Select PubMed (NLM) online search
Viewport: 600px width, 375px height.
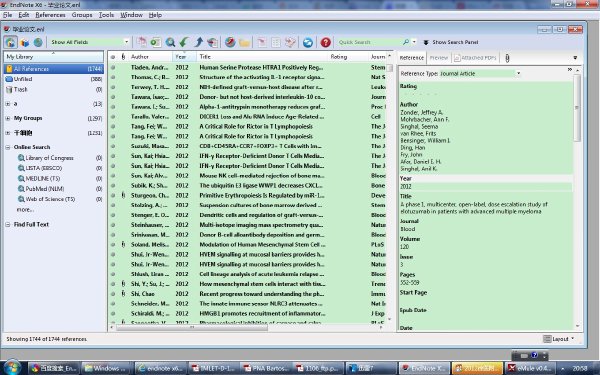point(45,189)
